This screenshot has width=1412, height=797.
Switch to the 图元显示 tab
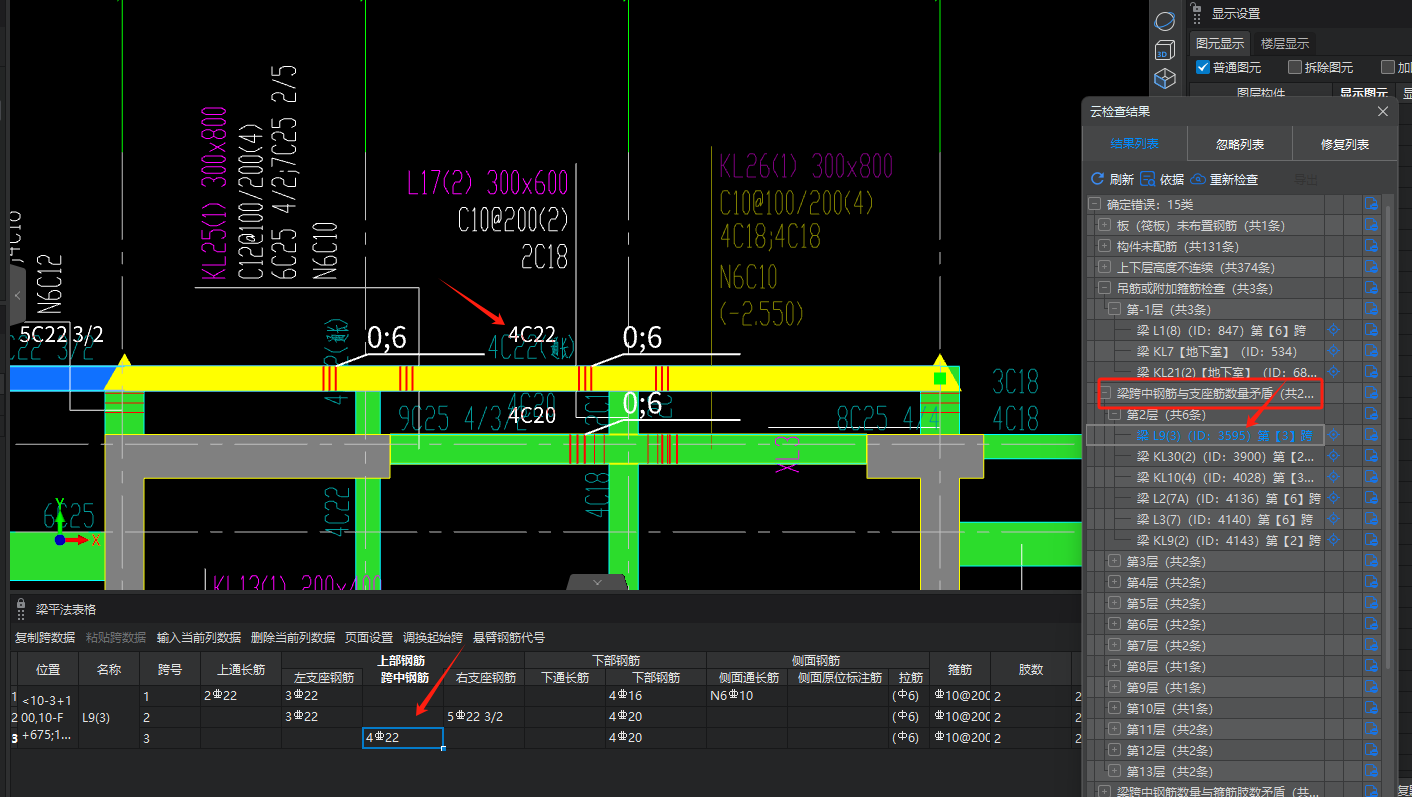(1220, 43)
